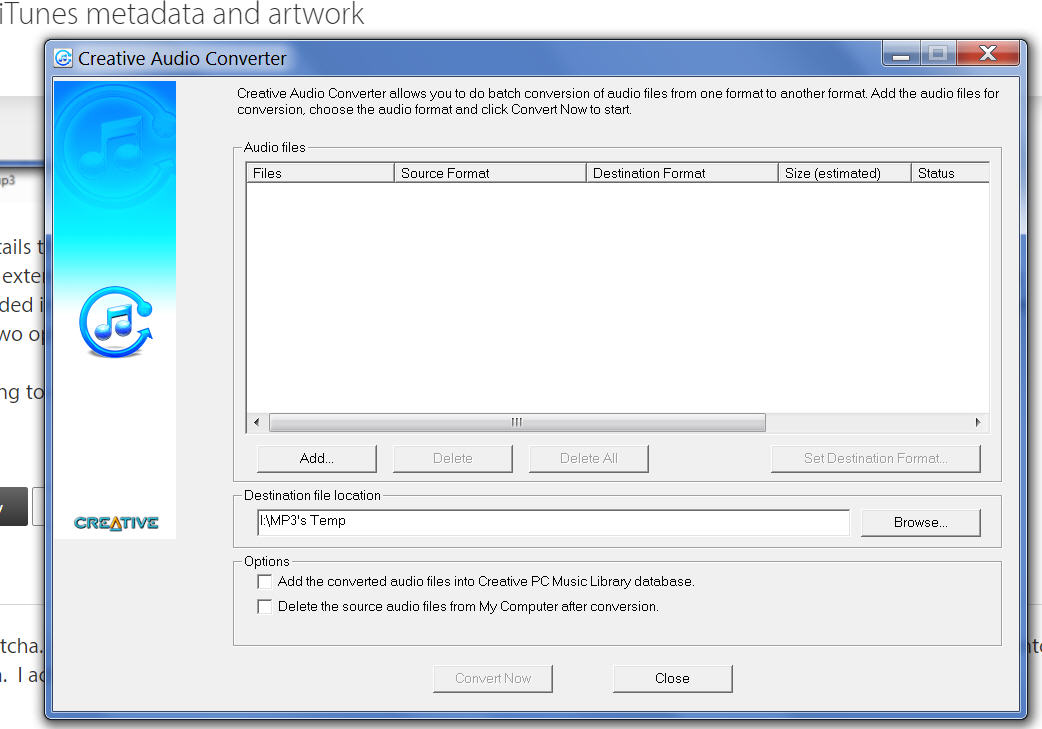Open Set Destination Format... settings
1042x729 pixels.
(x=875, y=459)
